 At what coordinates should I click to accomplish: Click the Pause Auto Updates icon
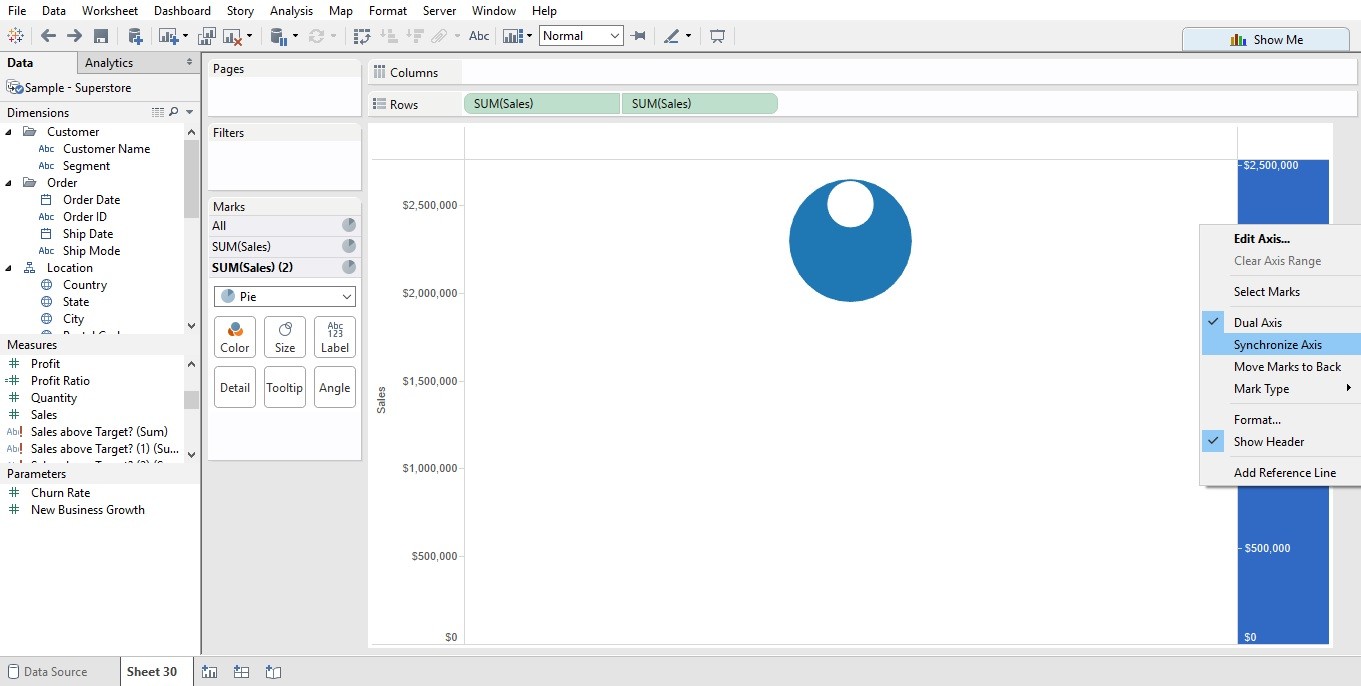[280, 36]
